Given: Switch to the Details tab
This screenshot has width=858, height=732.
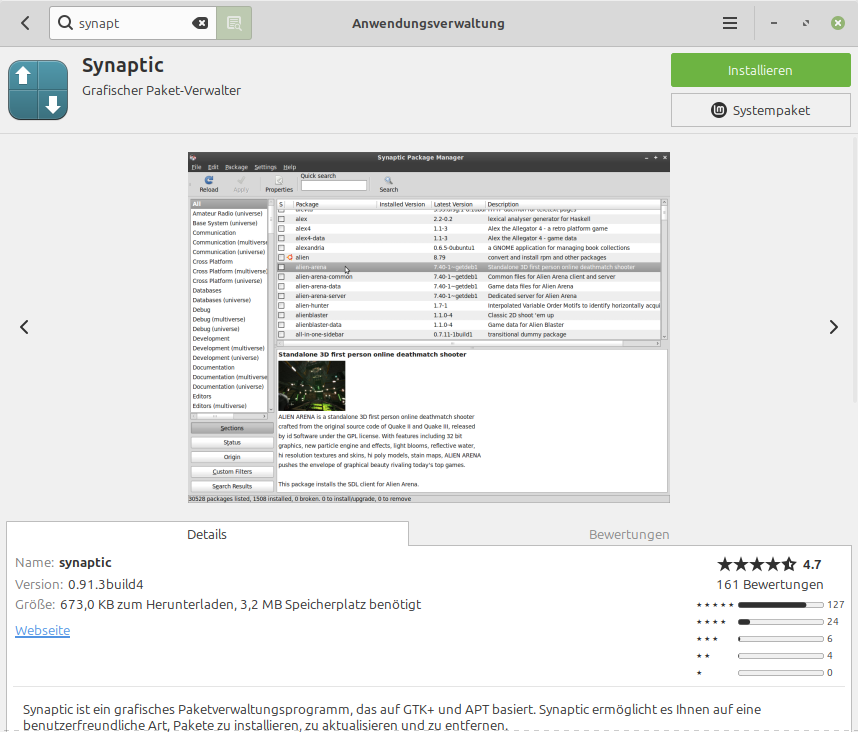Looking at the screenshot, I should pyautogui.click(x=207, y=534).
